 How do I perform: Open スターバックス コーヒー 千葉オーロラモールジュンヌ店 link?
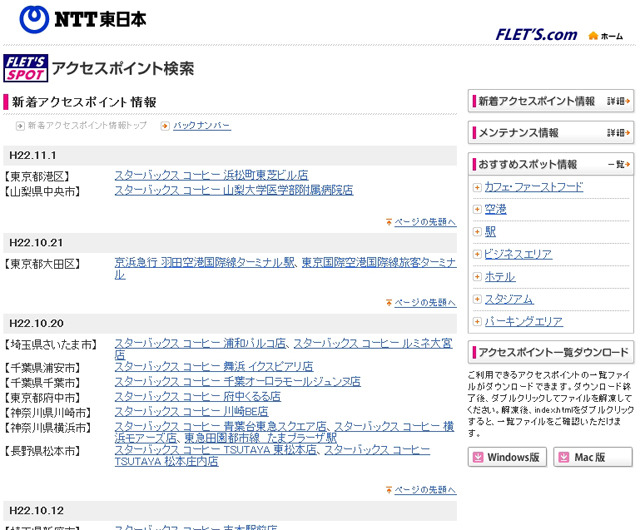tap(238, 381)
